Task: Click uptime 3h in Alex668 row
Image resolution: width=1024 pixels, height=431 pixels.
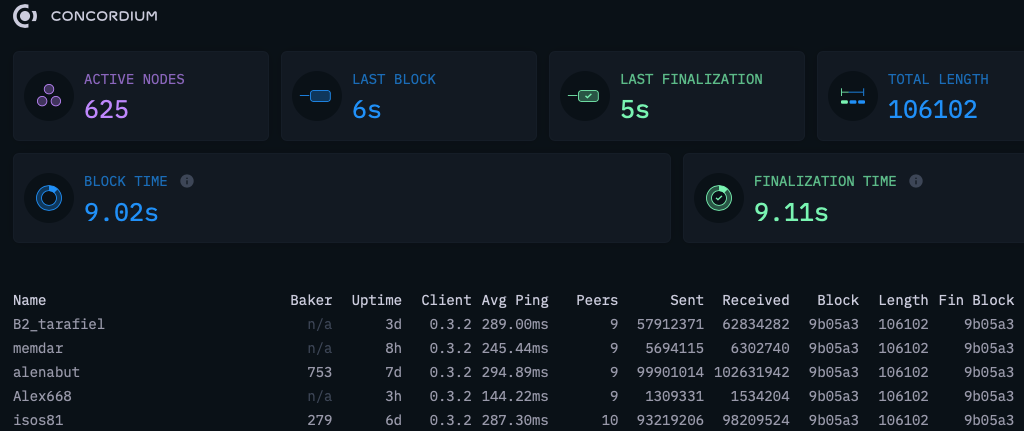Action: coord(394,396)
